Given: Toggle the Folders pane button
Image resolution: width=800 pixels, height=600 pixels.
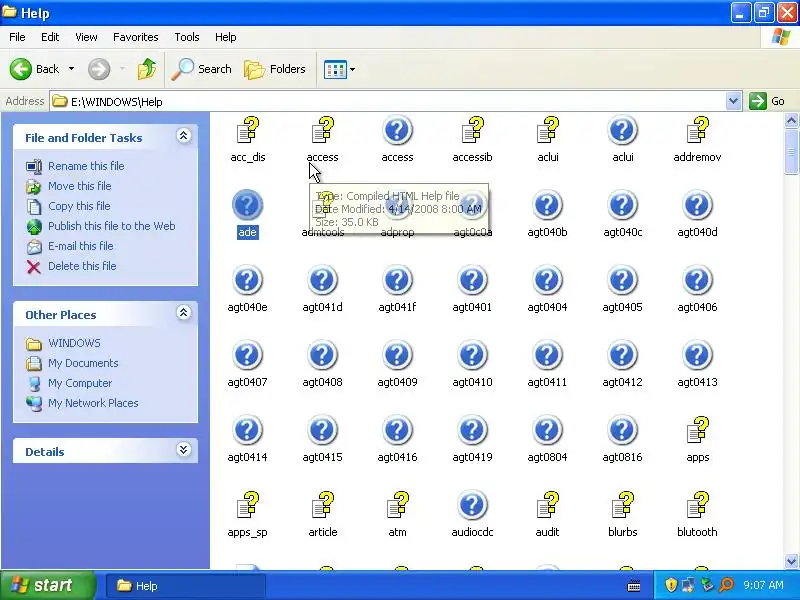Looking at the screenshot, I should point(275,69).
